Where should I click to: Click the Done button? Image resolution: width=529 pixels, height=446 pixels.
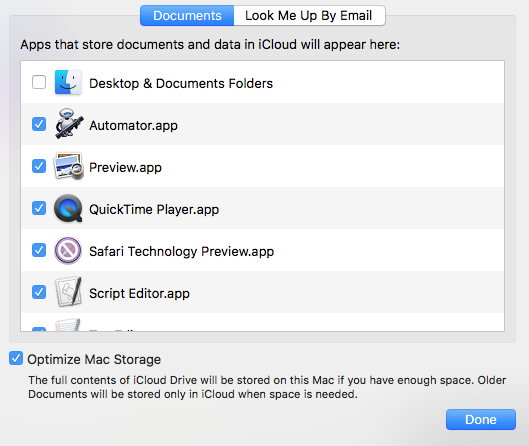coord(481,419)
